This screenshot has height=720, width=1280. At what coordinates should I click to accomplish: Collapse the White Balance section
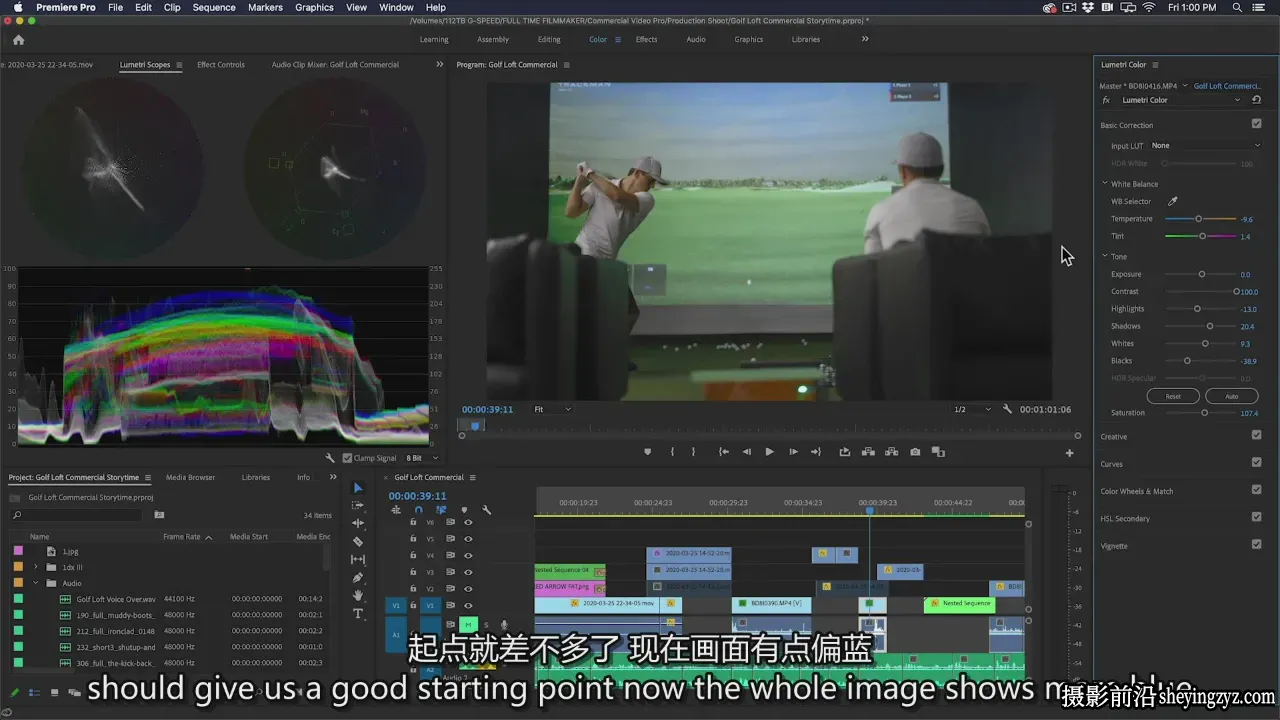coord(1105,184)
